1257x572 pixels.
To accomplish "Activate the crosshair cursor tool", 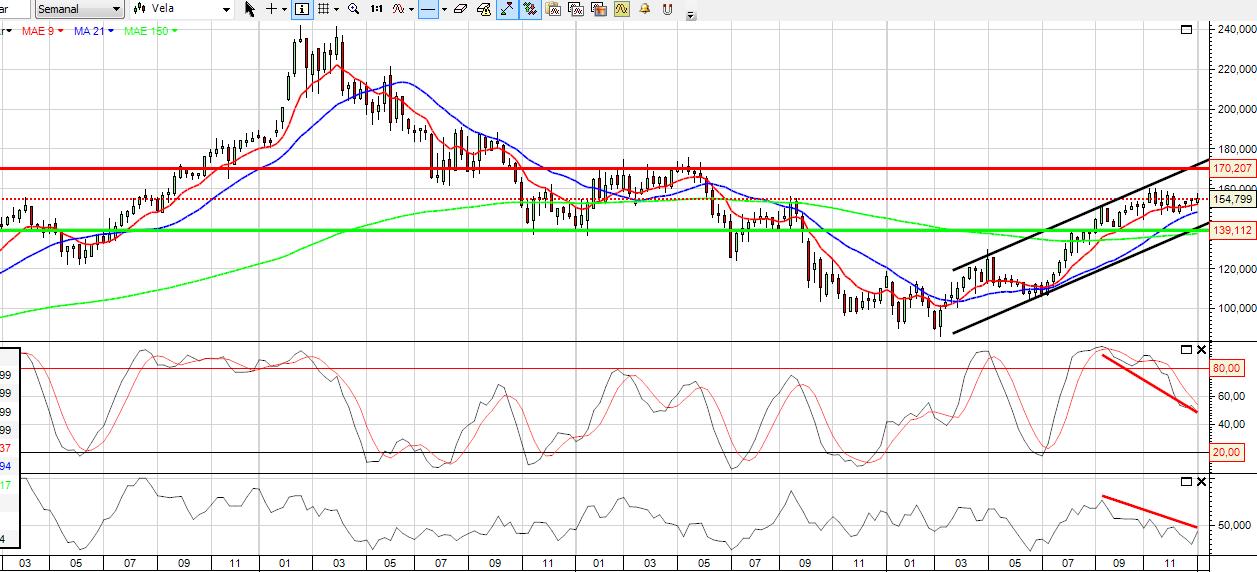I will [271, 9].
